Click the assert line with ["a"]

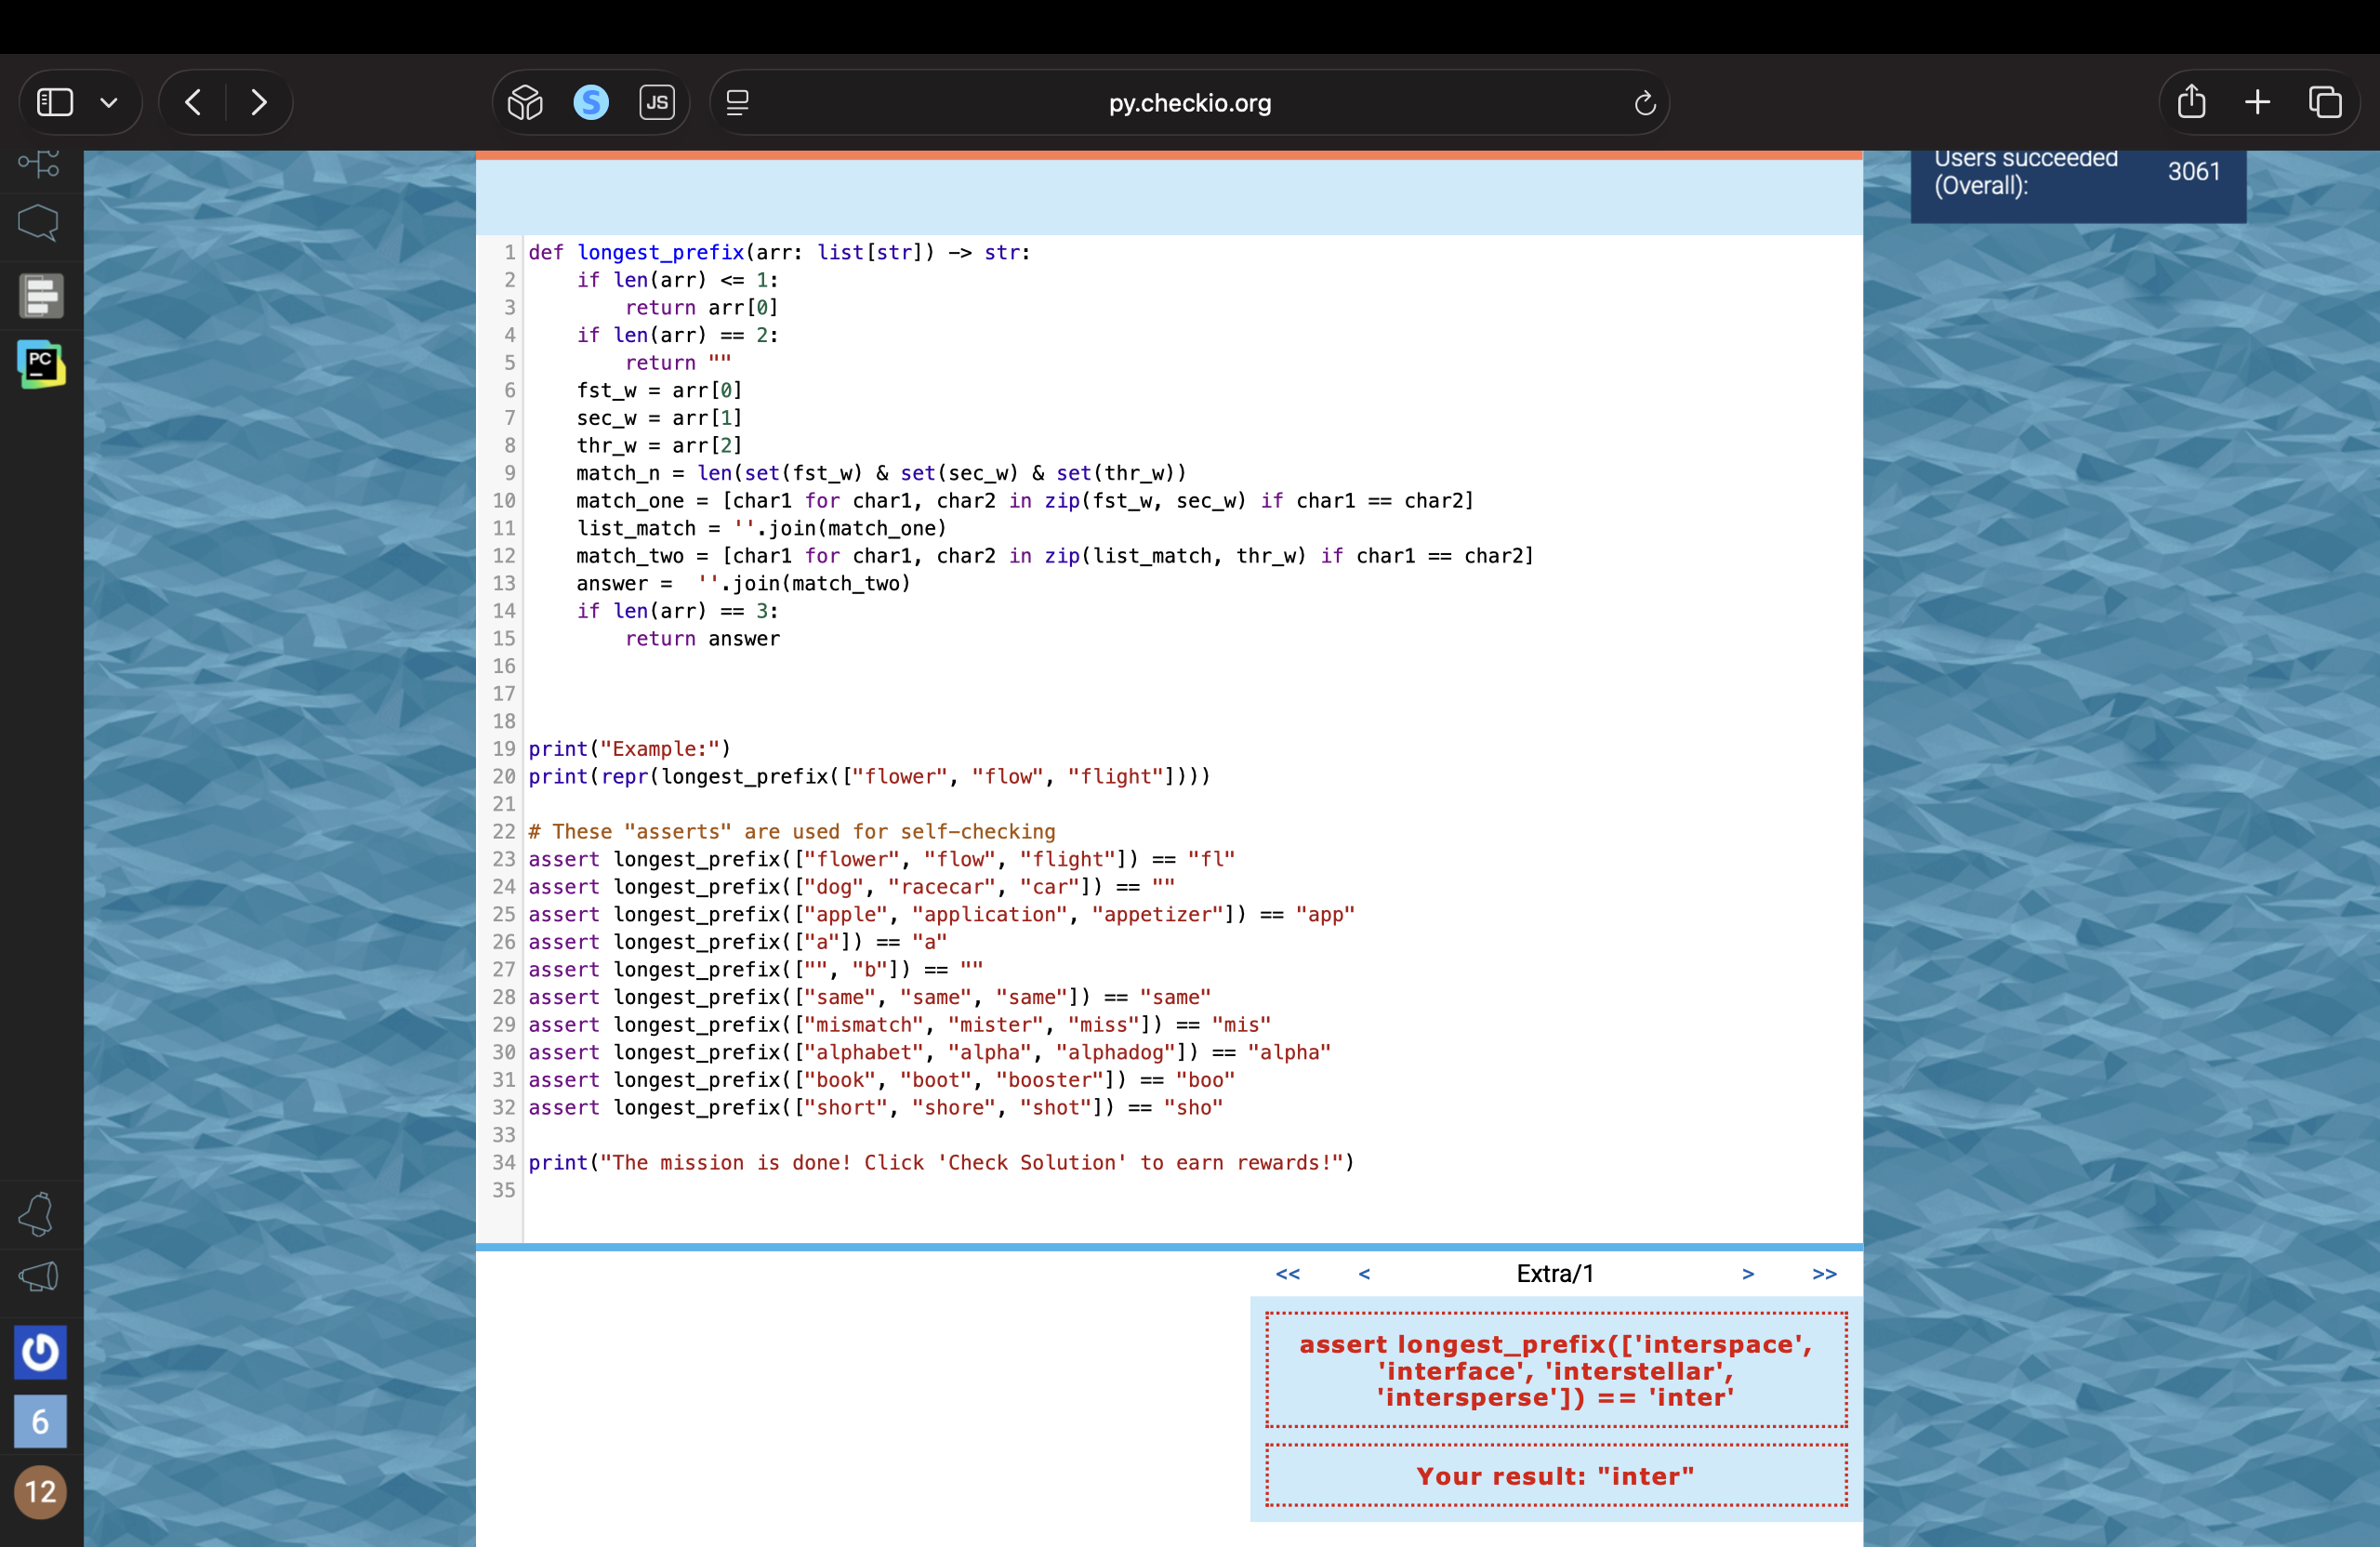click(738, 942)
